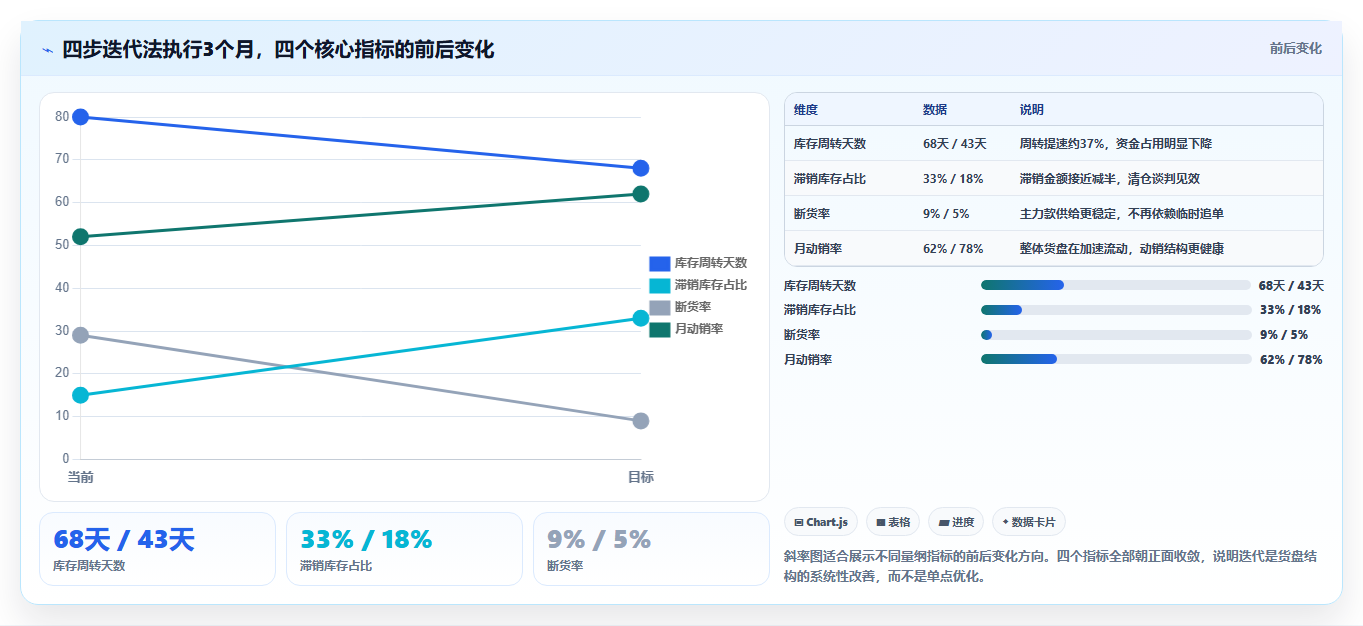This screenshot has width=1363, height=626.
Task: Toggle 滞销库存占比 legend swatch in chart
Action: (x=659, y=286)
